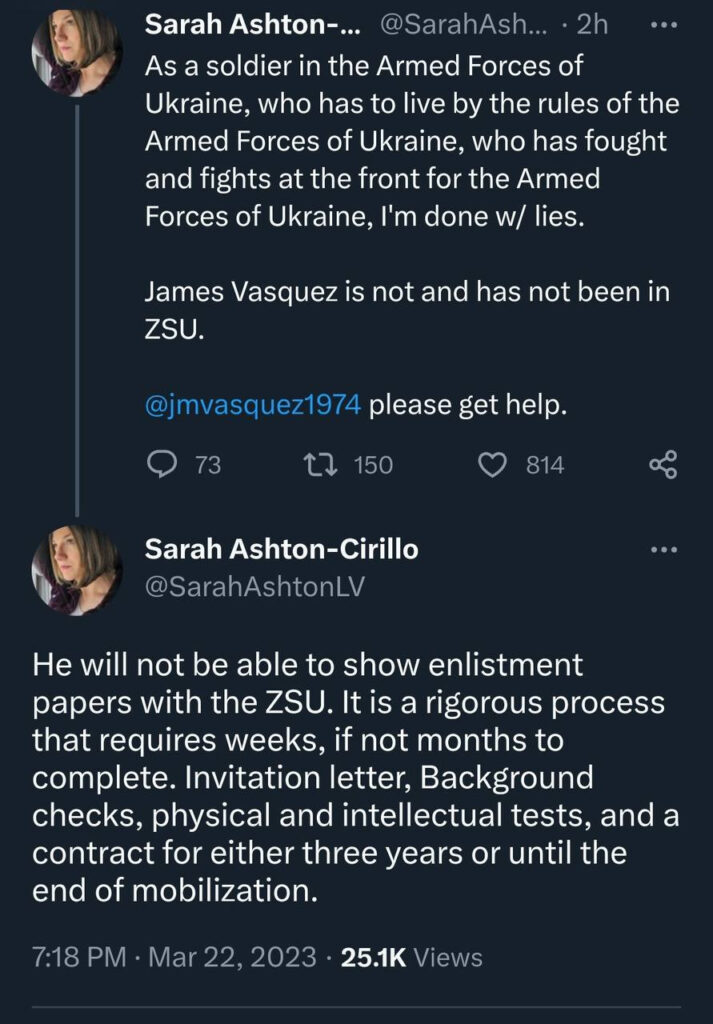
Task: Click the top tweet's profile avatar
Action: pos(77,56)
